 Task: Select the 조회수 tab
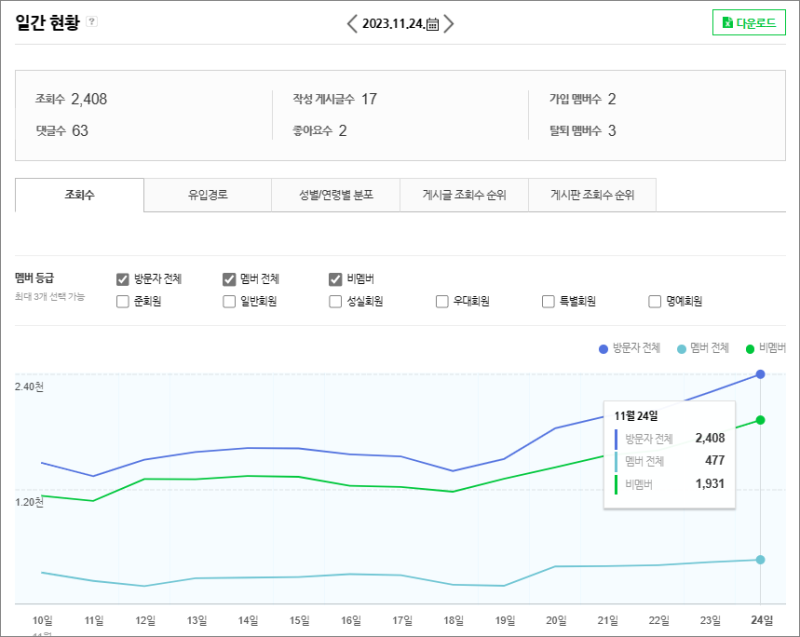tap(80, 195)
